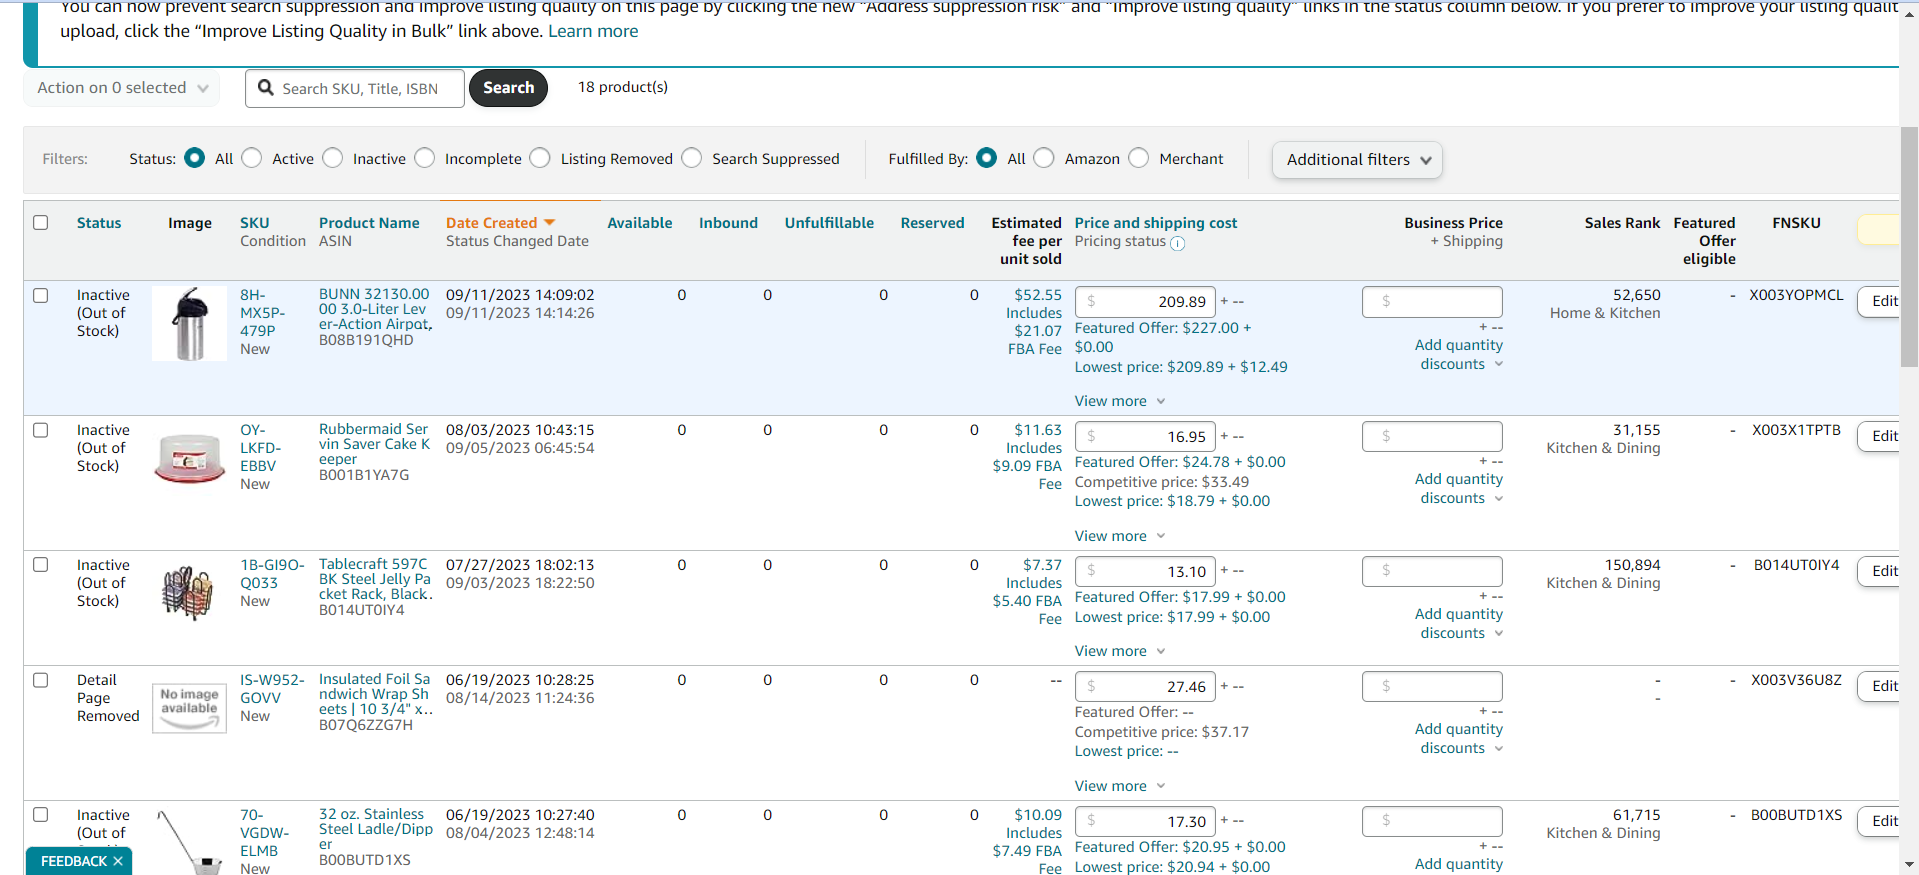Filter by Fulfilled By Amazon
Image resolution: width=1919 pixels, height=875 pixels.
pyautogui.click(x=1044, y=158)
